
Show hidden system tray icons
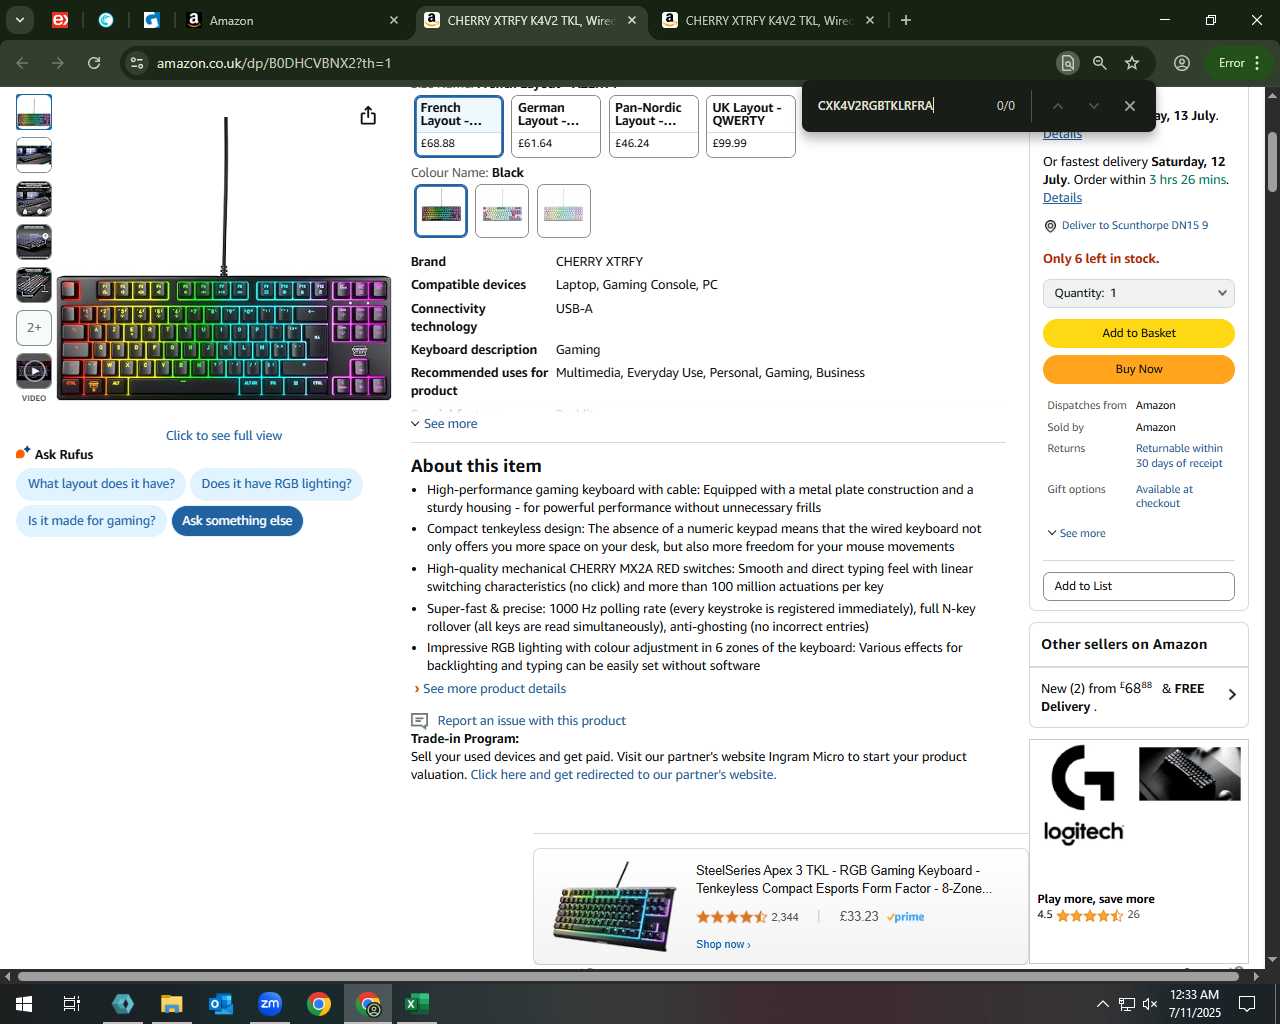coord(1102,1003)
